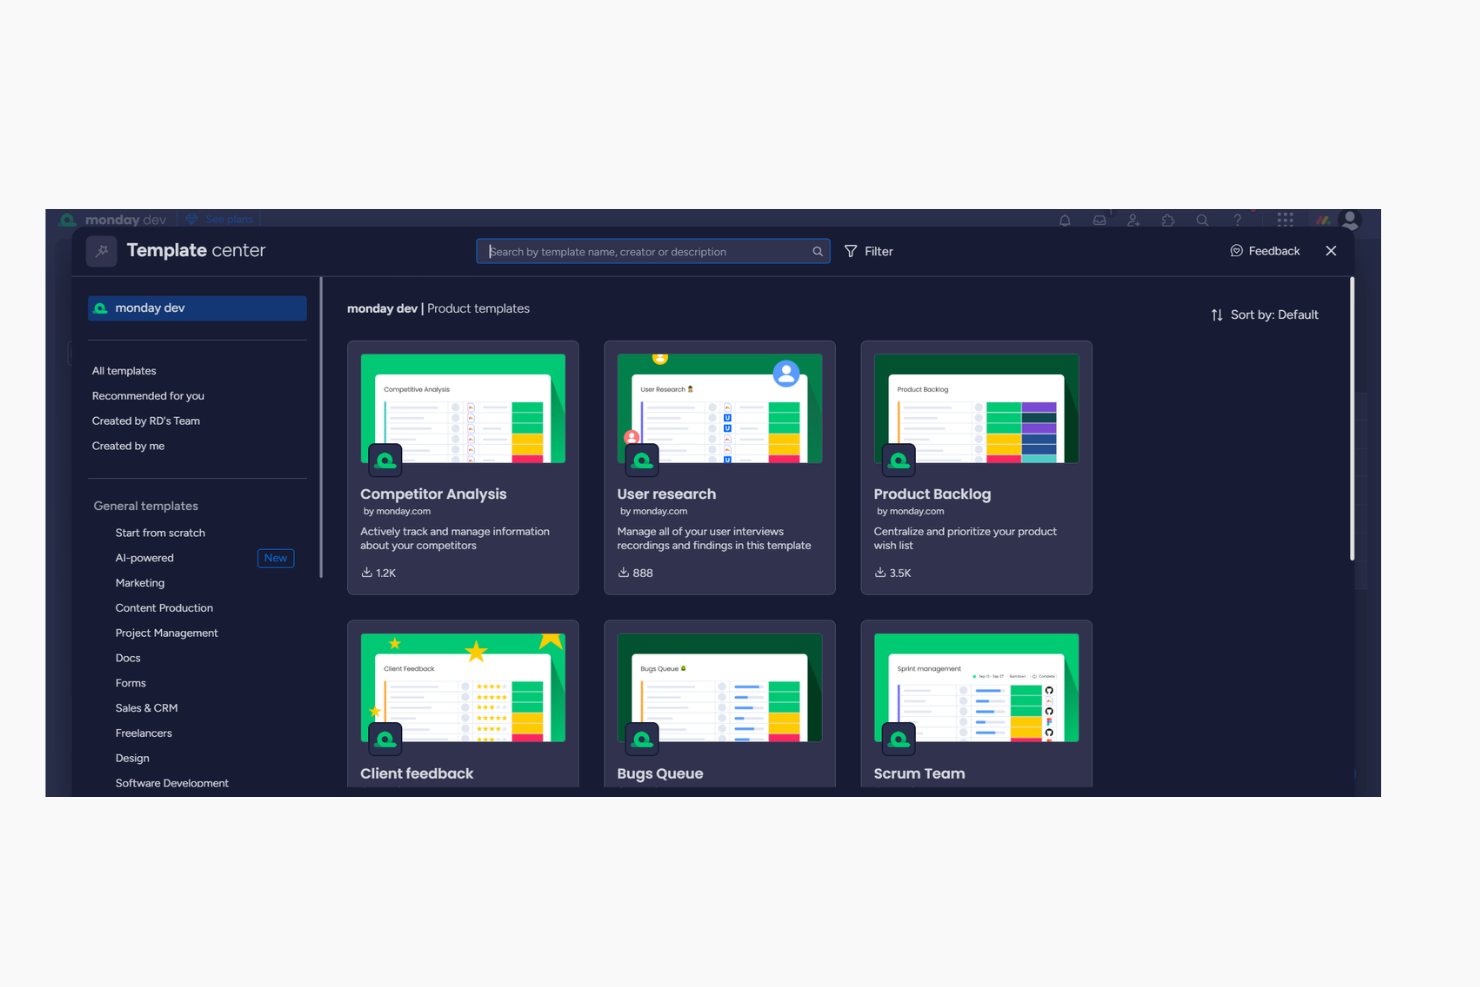Click download count 888 on User research

pyautogui.click(x=636, y=573)
